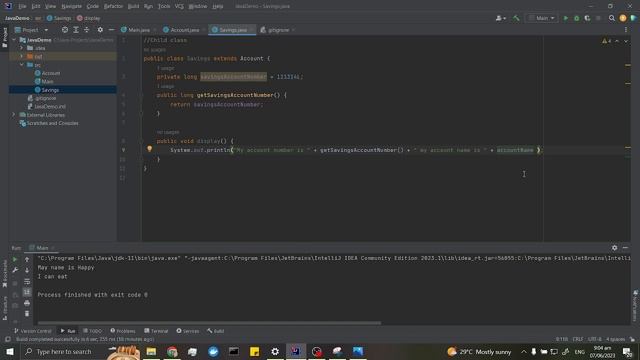
Task: Open Chrome from the taskbar
Action: click(x=172, y=351)
